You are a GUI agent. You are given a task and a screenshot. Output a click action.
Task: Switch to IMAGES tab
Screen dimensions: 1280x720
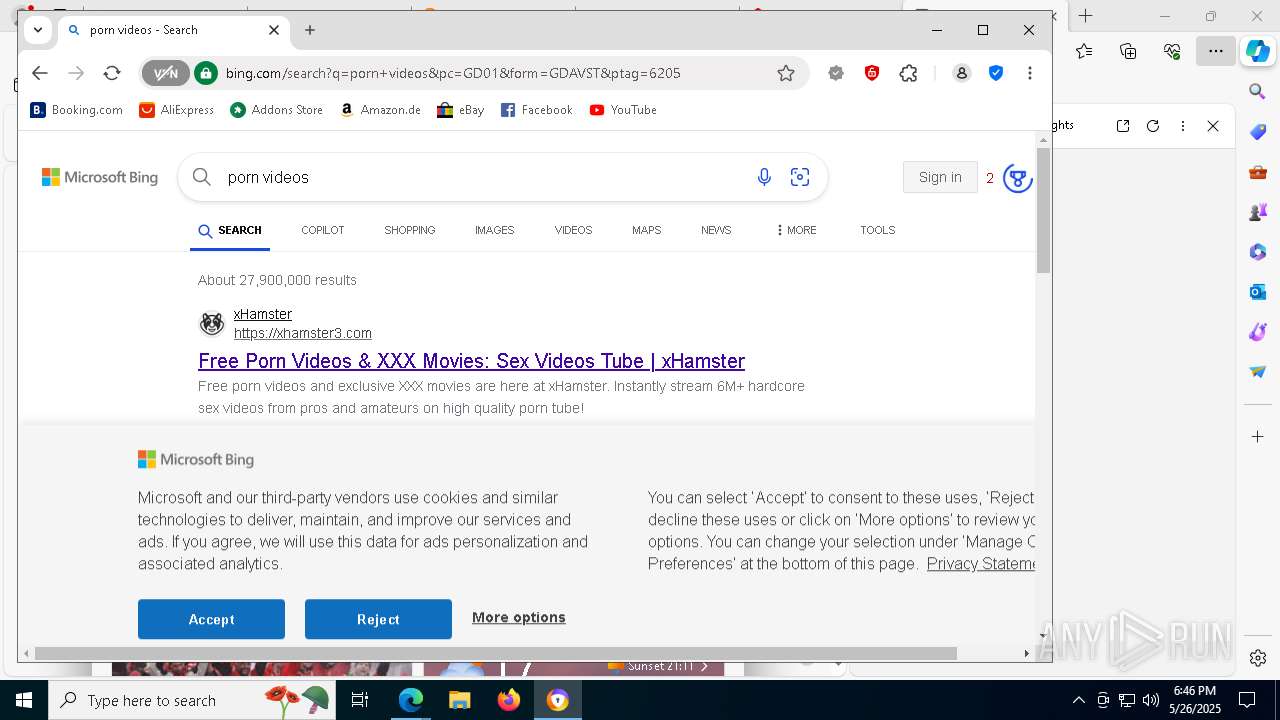[494, 230]
